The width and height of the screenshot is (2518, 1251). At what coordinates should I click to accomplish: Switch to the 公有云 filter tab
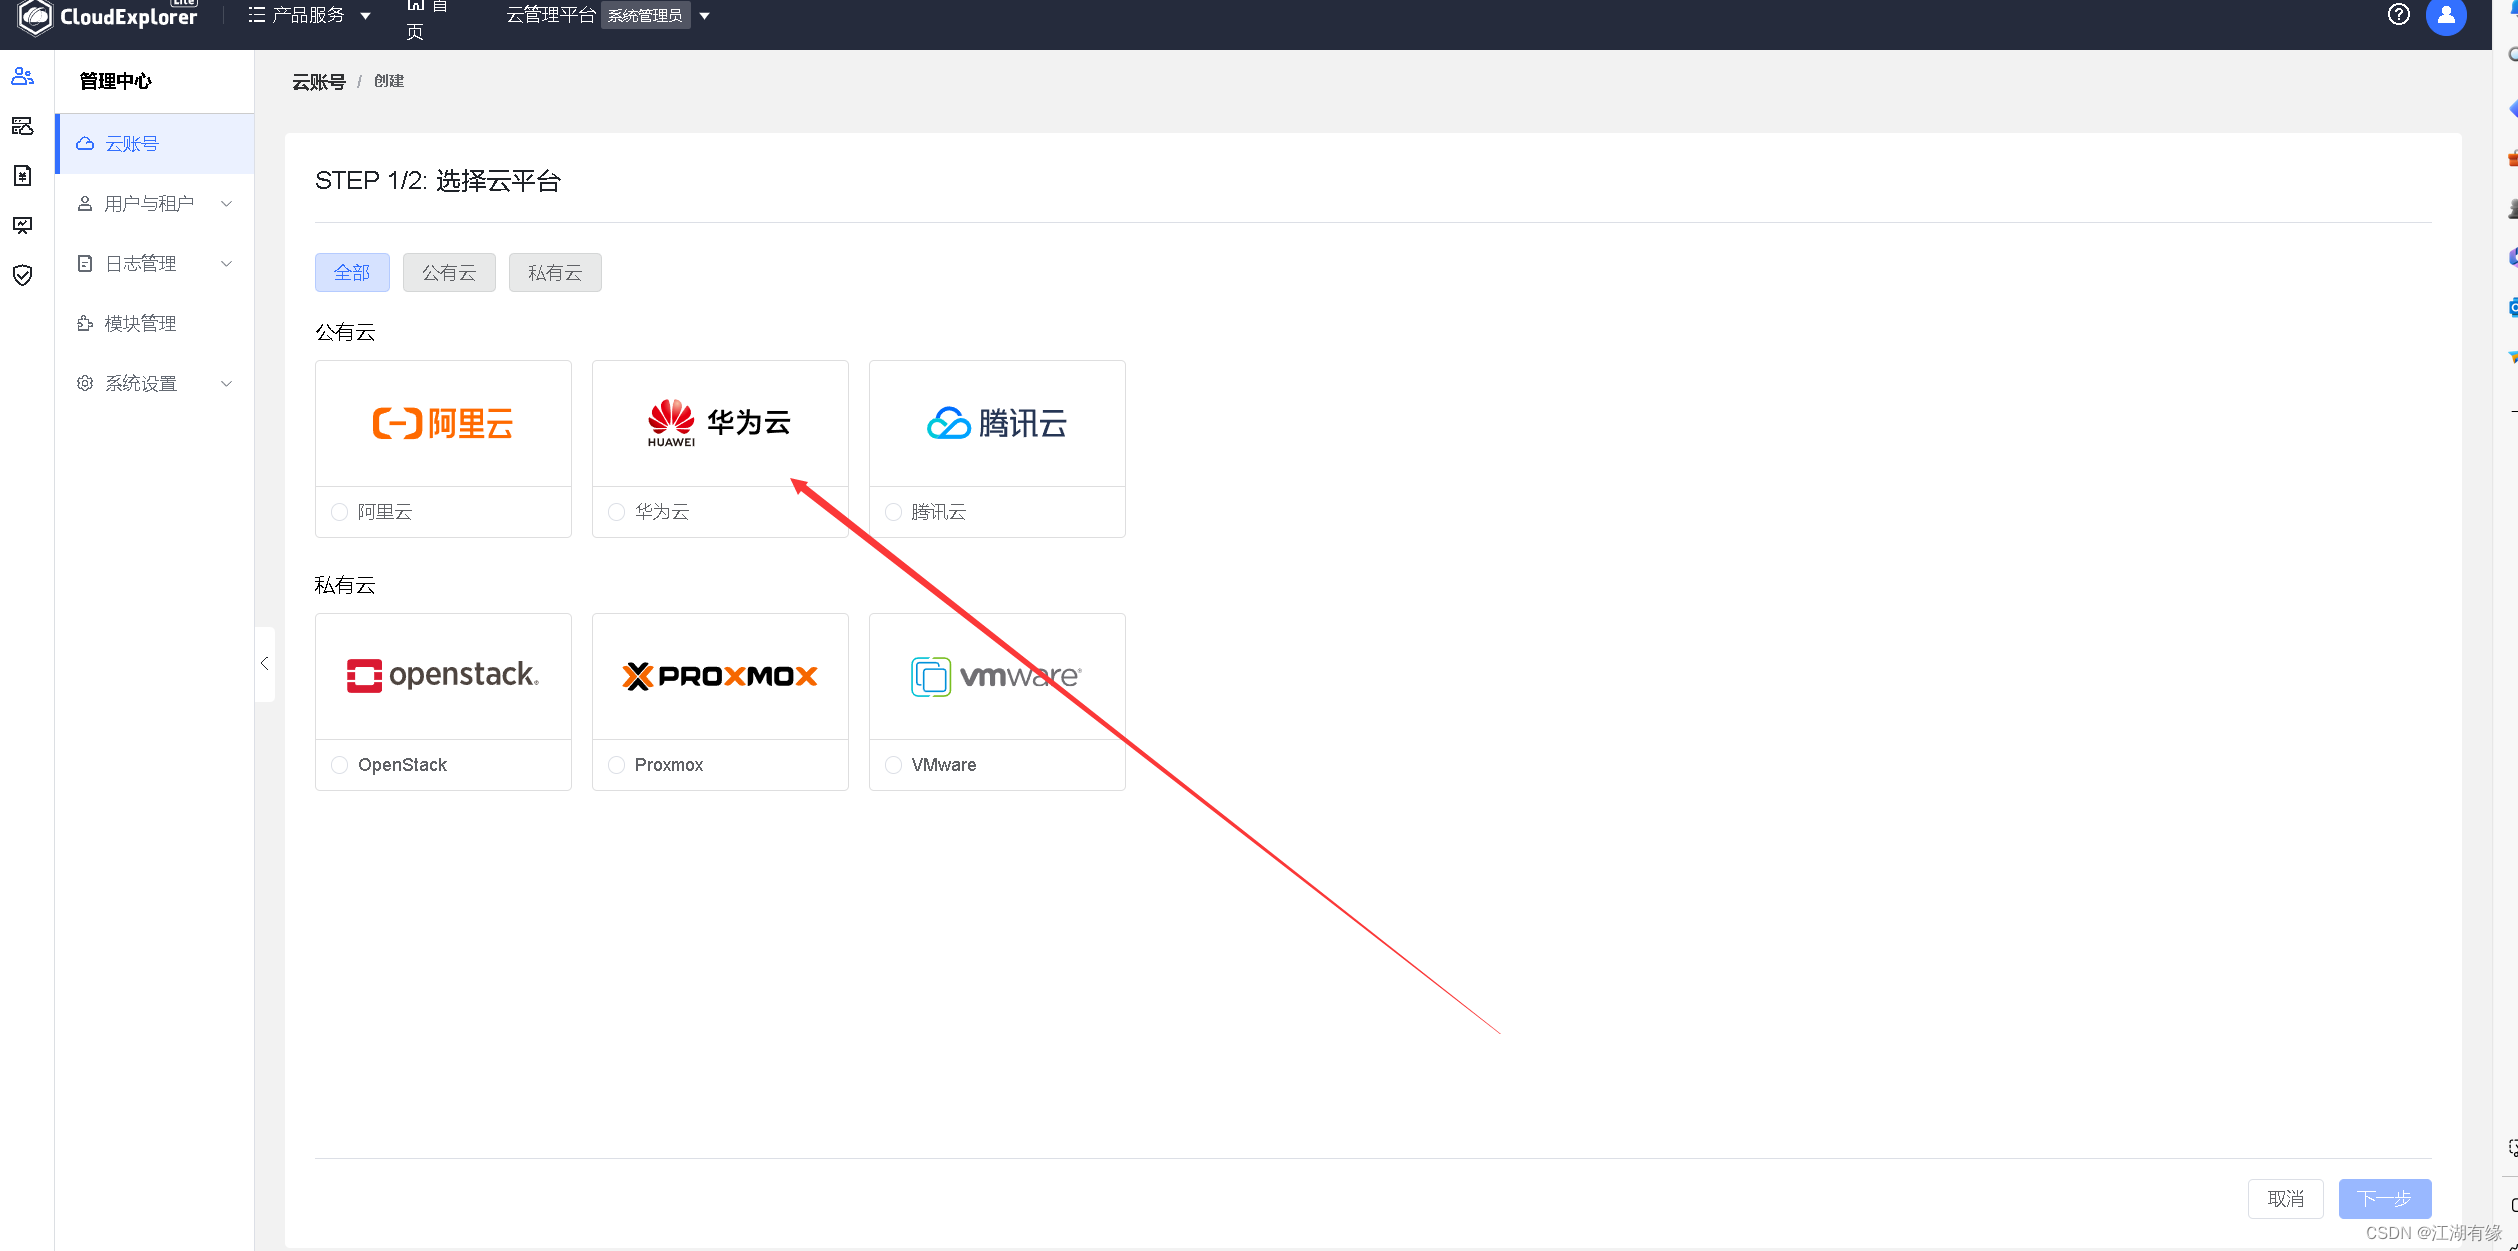click(449, 273)
